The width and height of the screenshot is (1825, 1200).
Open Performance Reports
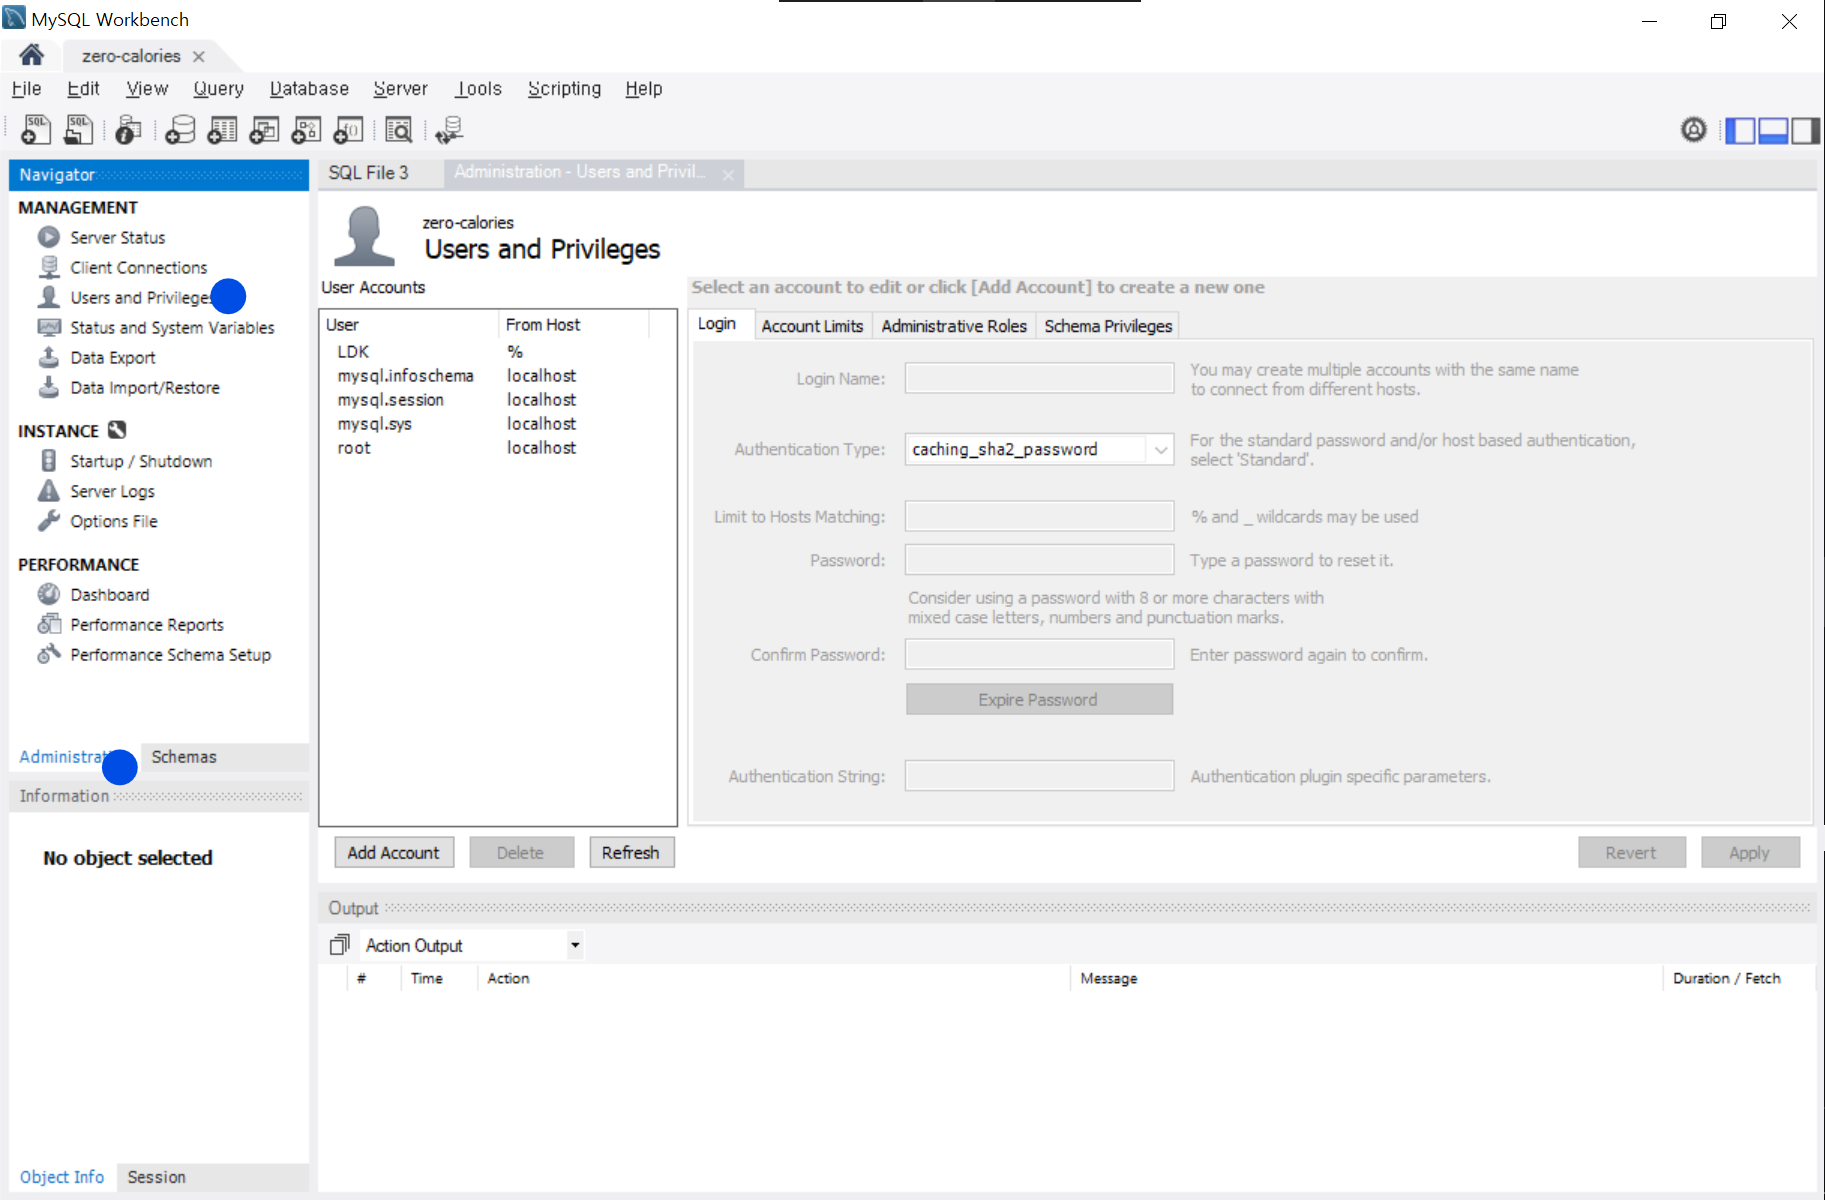(146, 625)
